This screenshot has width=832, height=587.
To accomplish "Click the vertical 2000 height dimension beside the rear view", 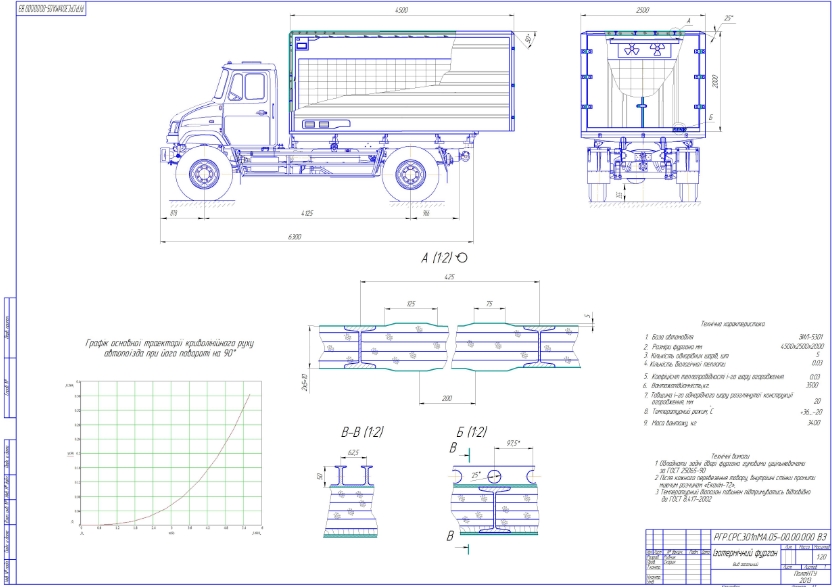I will pyautogui.click(x=715, y=81).
